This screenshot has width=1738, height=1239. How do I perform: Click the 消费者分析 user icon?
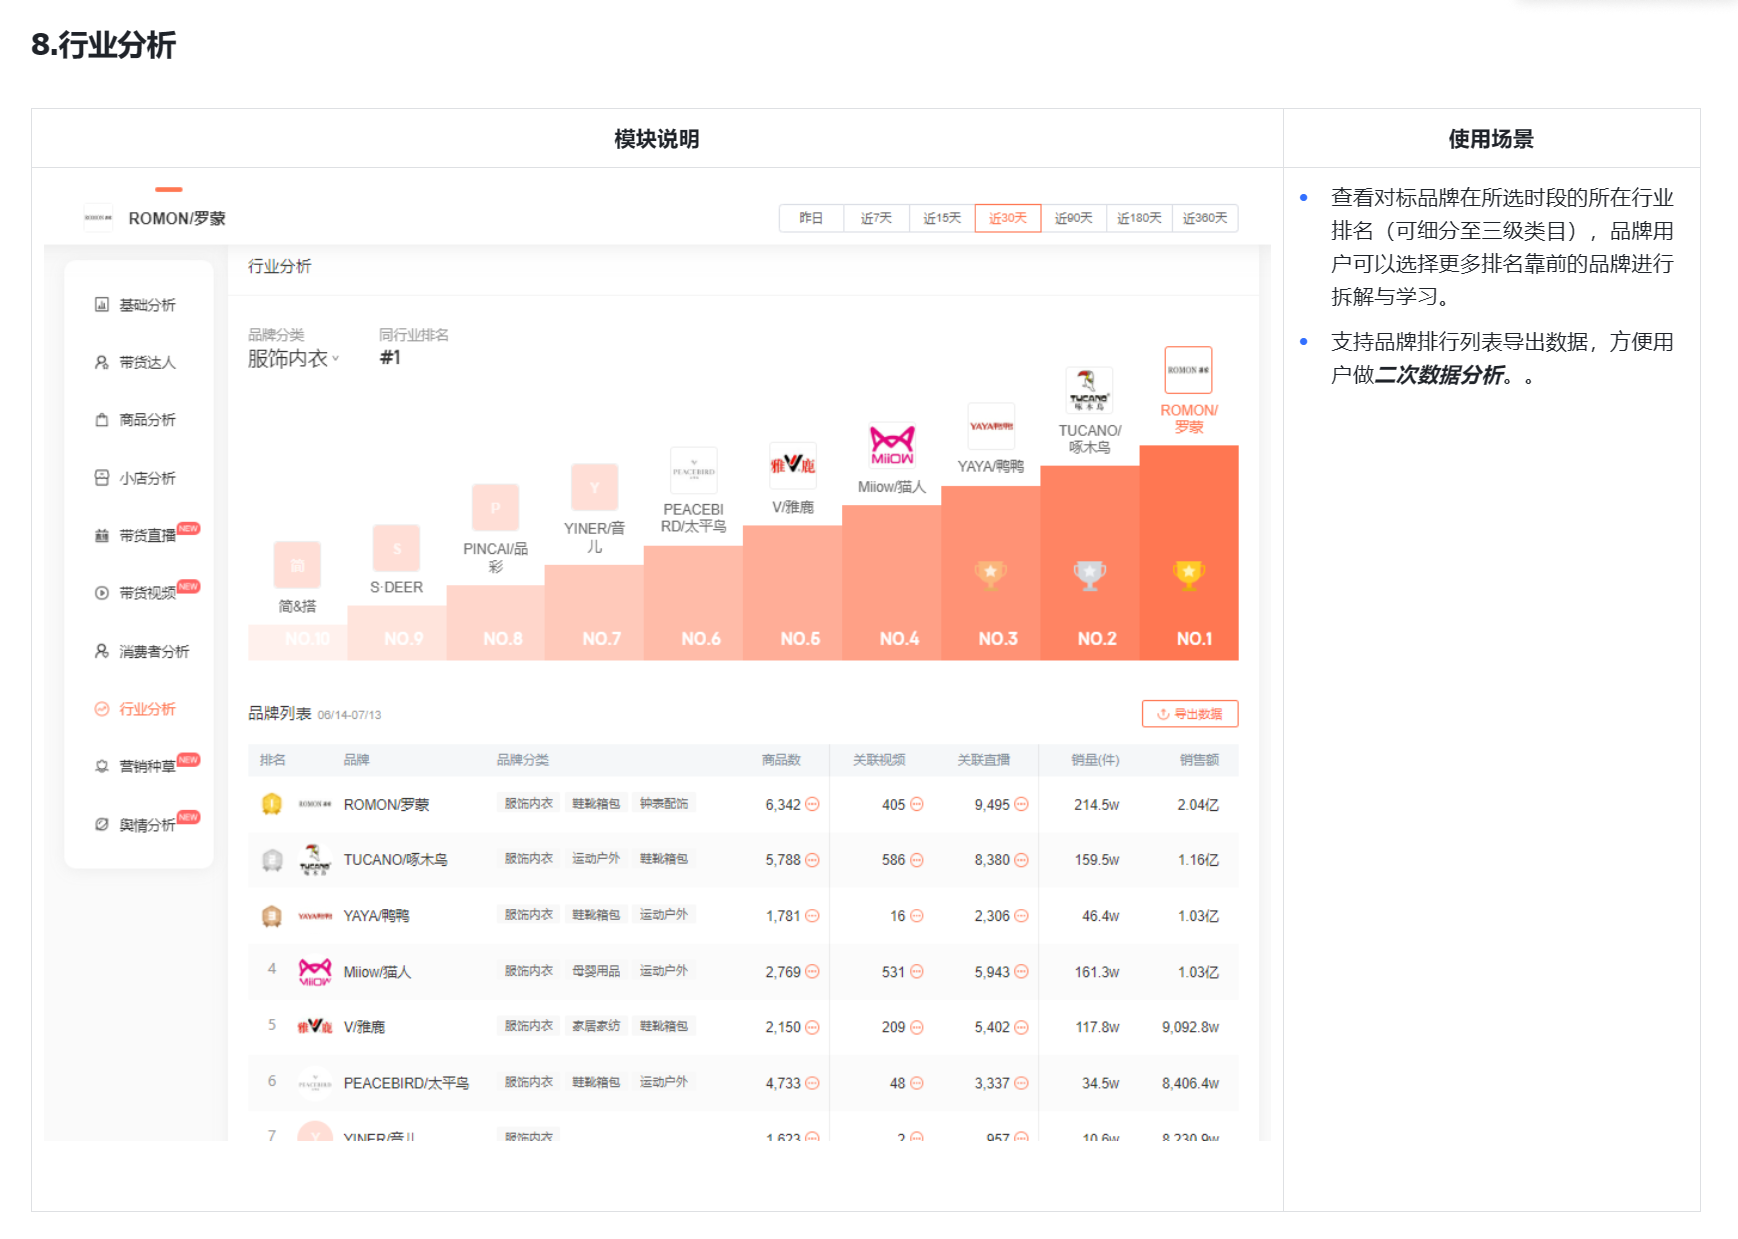click(101, 651)
